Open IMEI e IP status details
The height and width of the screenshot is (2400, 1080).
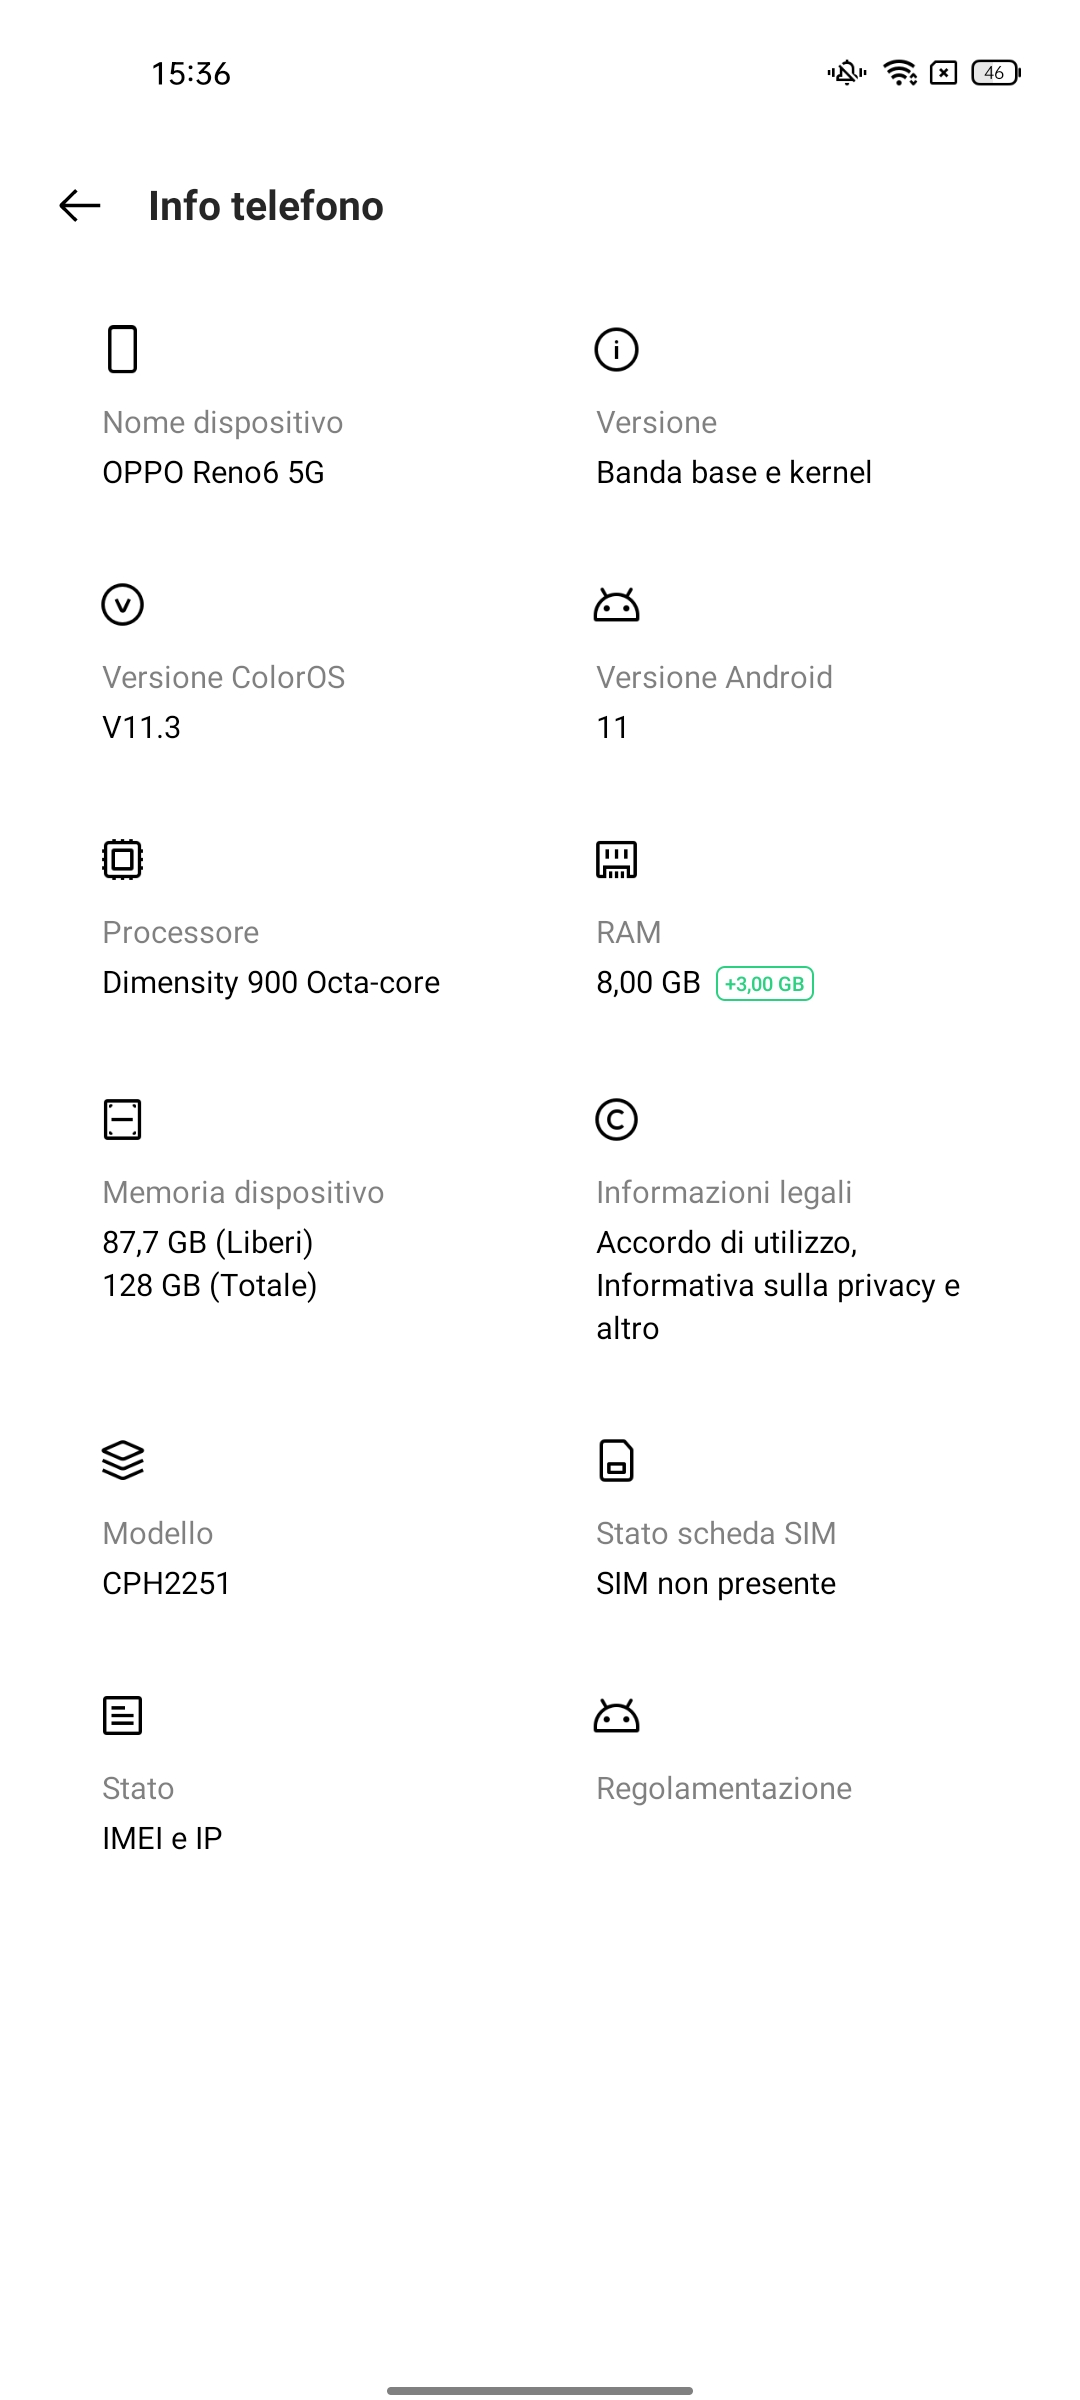point(162,1838)
